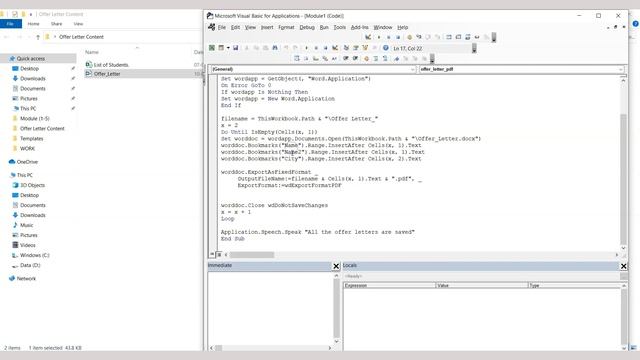Click Break icon in the Standard toolbar
640x360 pixels.
pos(316,48)
